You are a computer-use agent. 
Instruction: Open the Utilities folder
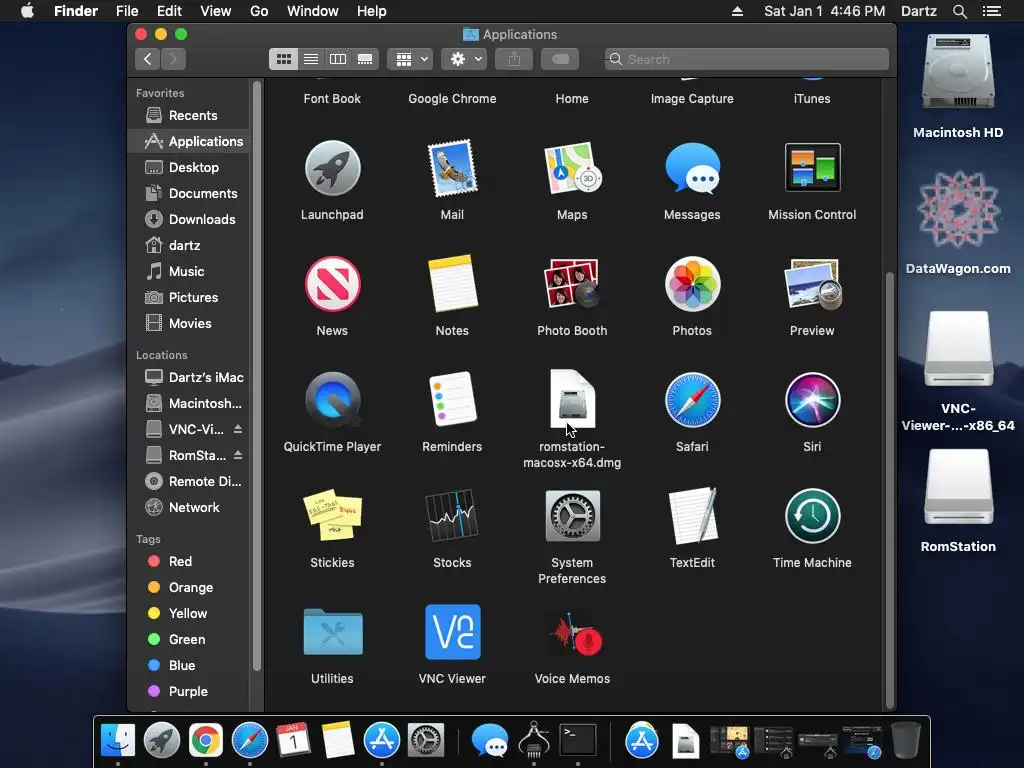332,632
